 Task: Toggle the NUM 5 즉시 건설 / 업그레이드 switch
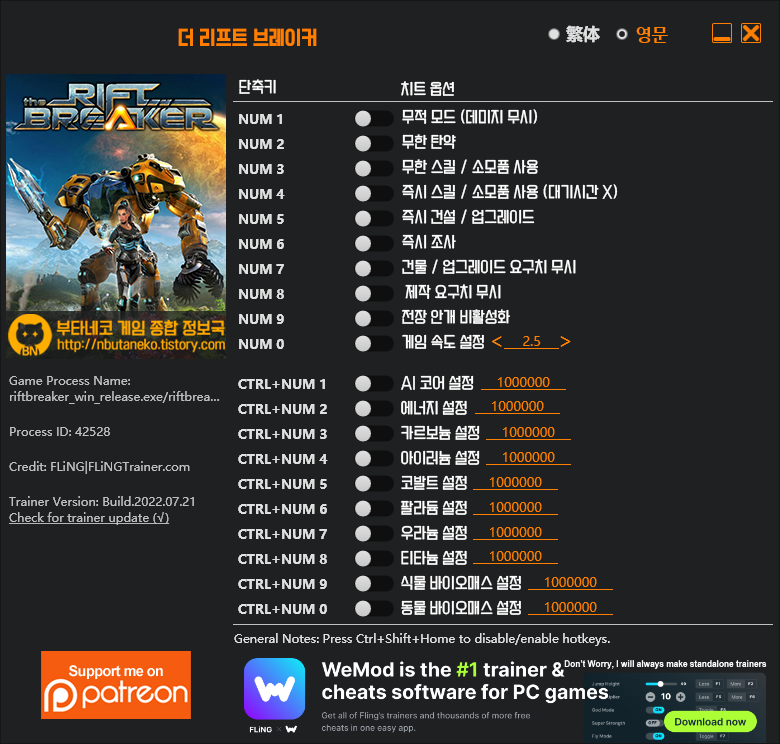click(x=374, y=218)
